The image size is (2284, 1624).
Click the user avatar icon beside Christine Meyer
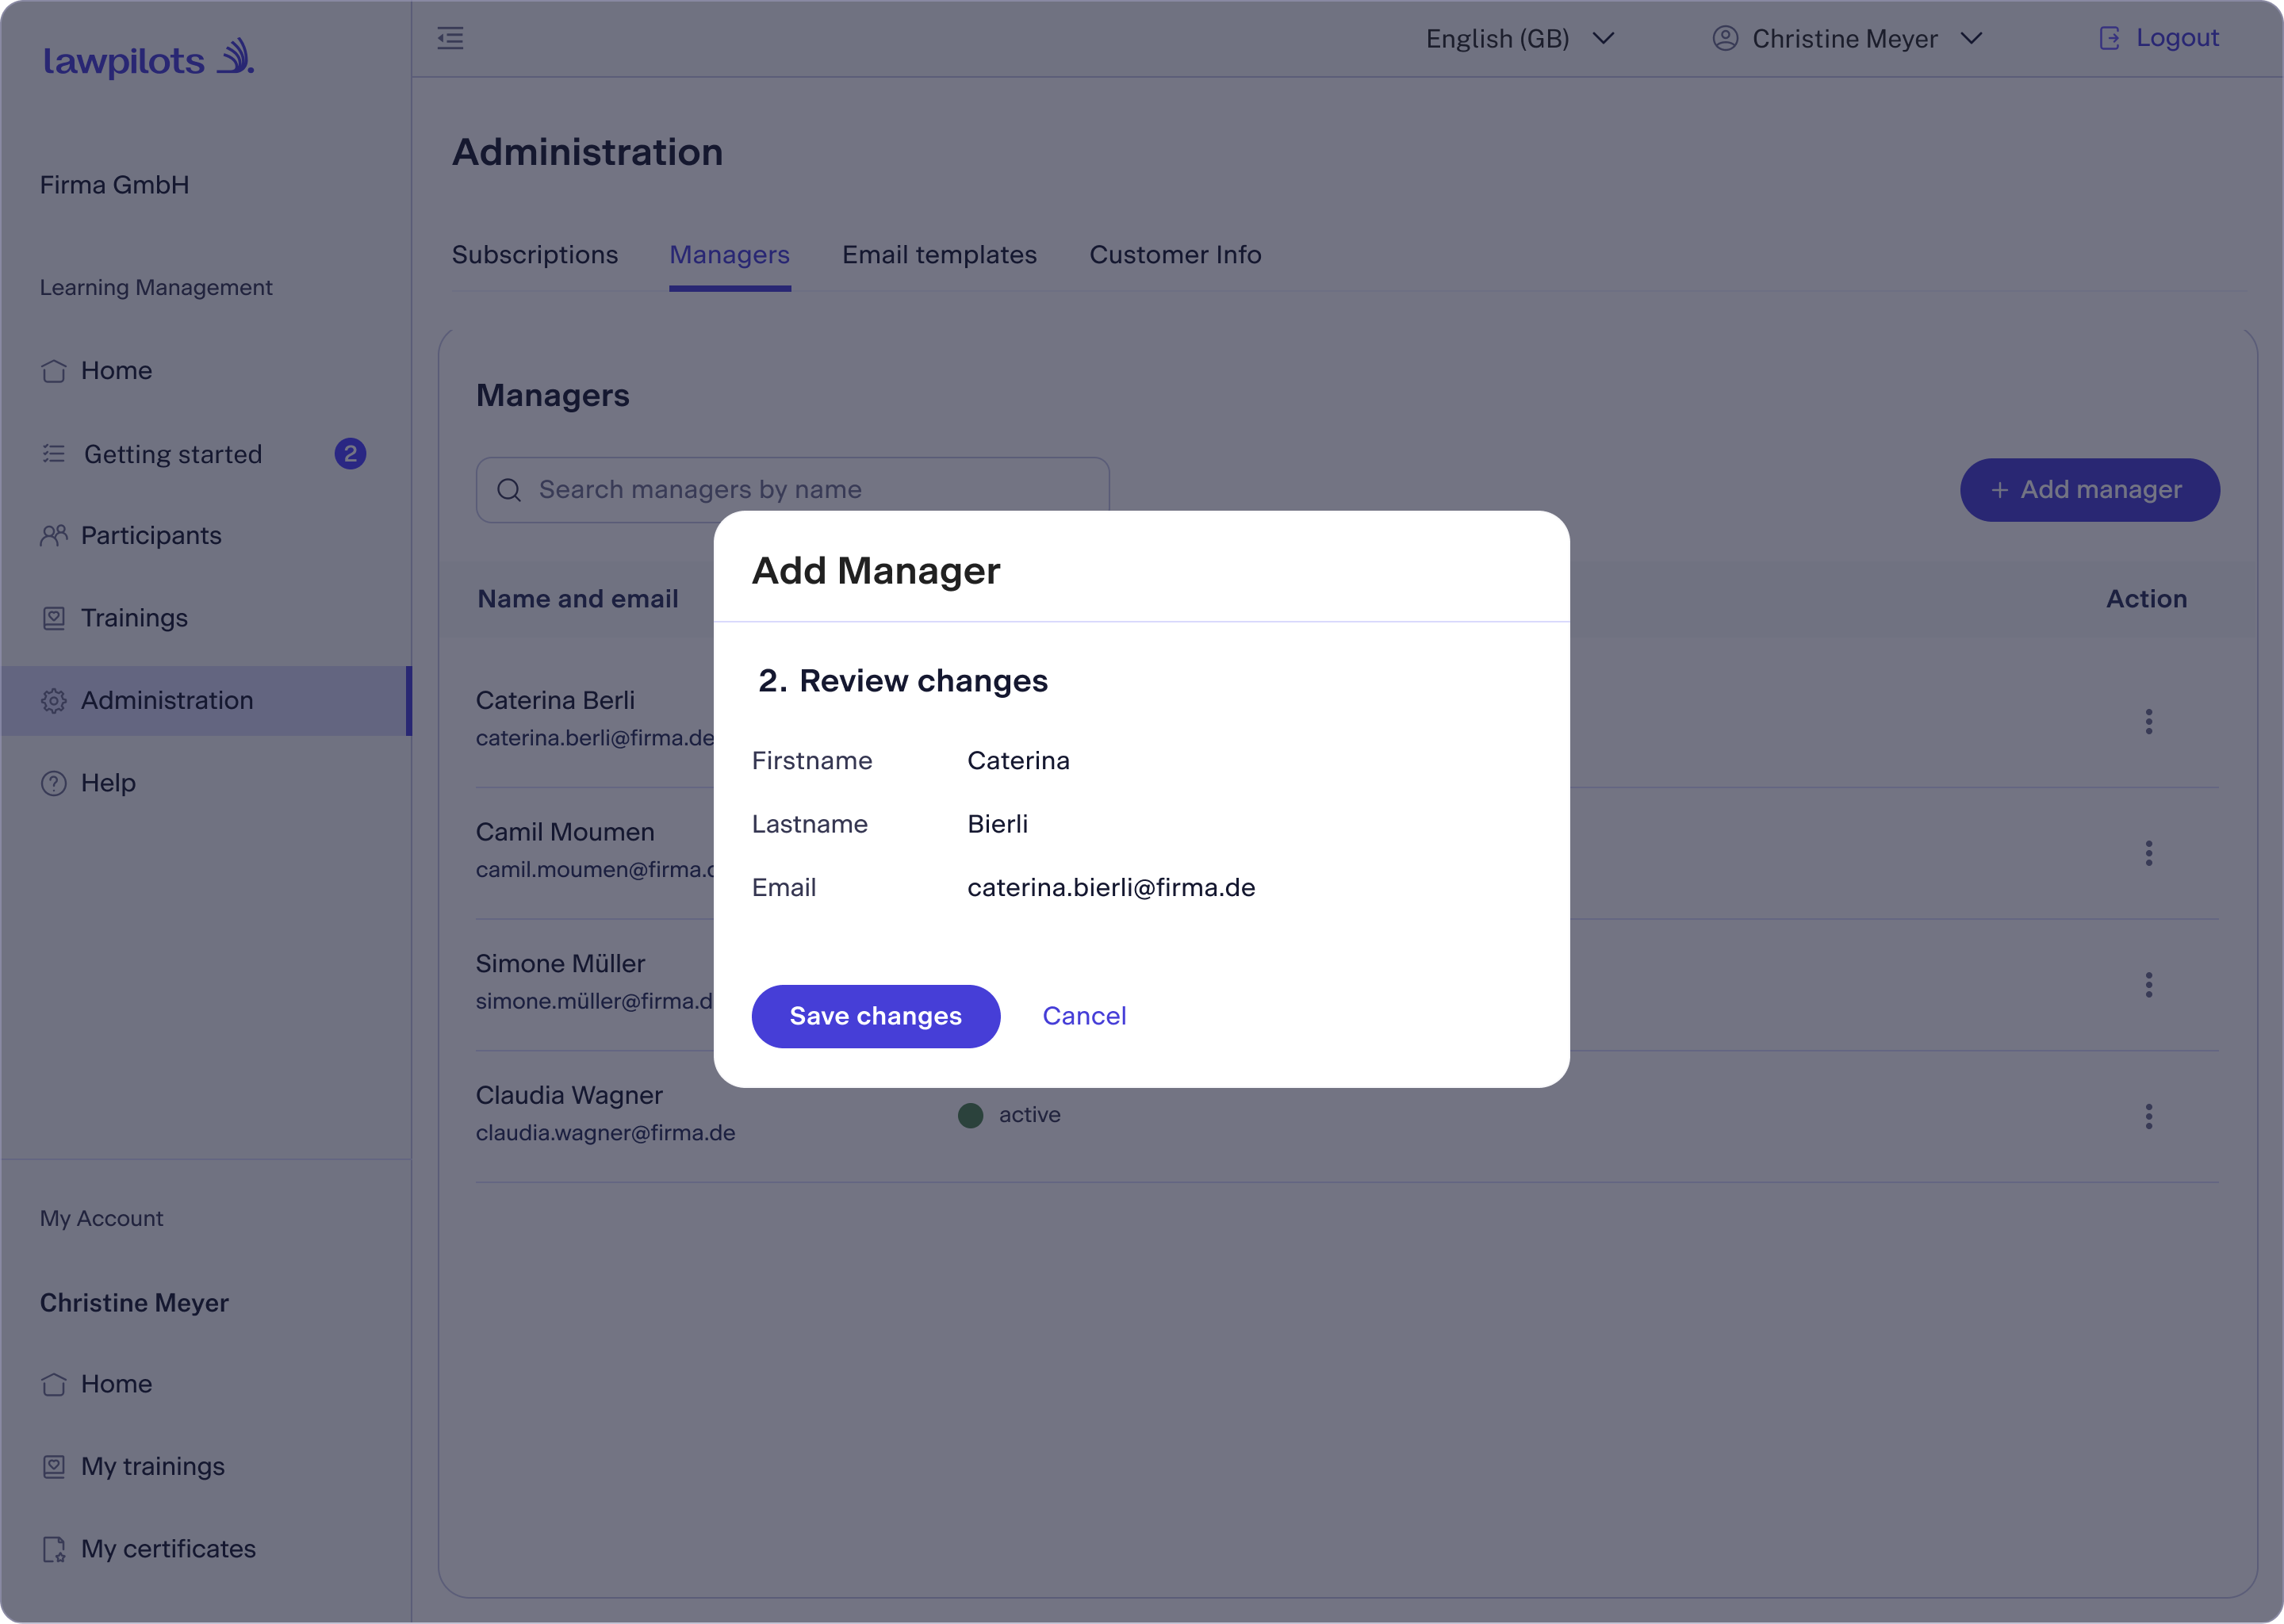click(x=1725, y=38)
